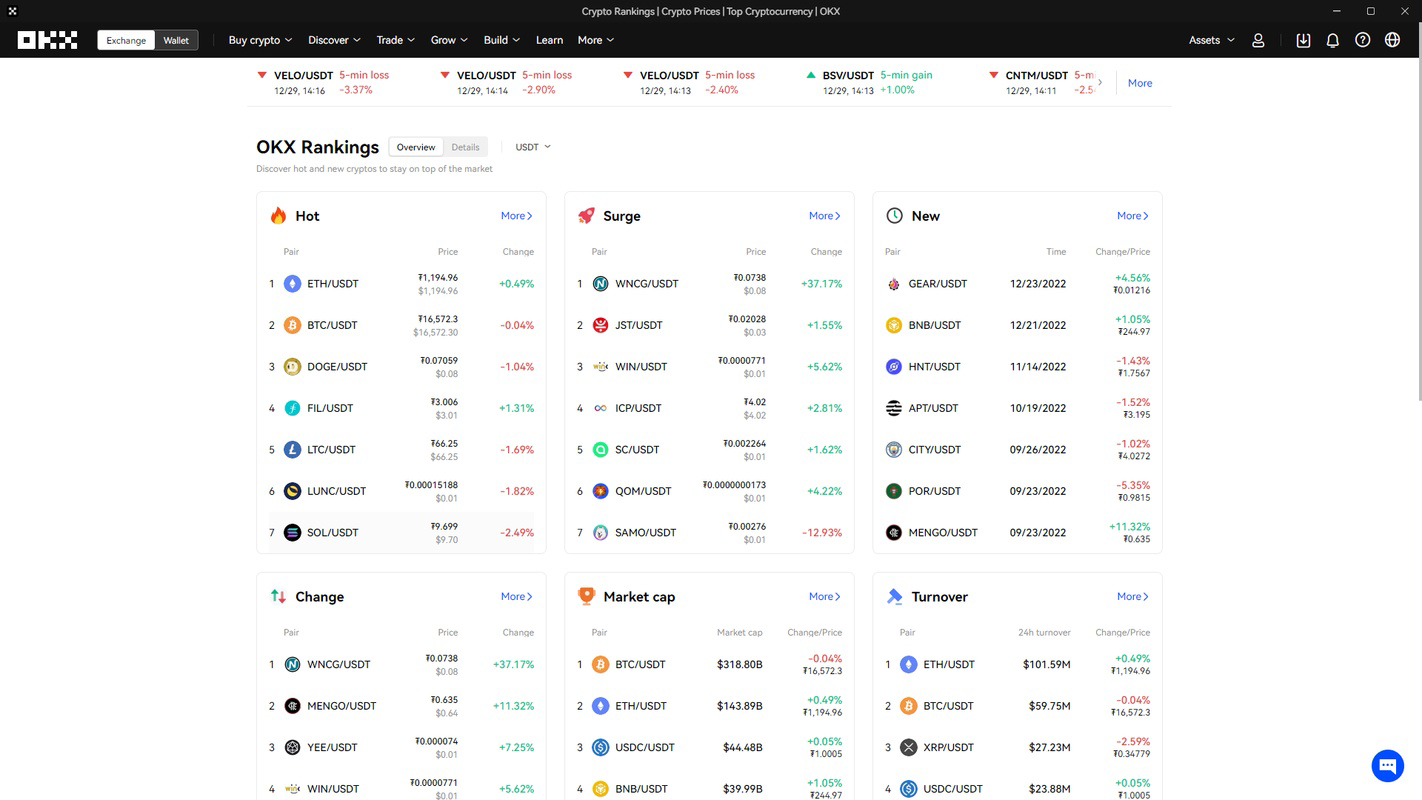Select the Overview view
Image resolution: width=1422 pixels, height=800 pixels.
pyautogui.click(x=416, y=147)
